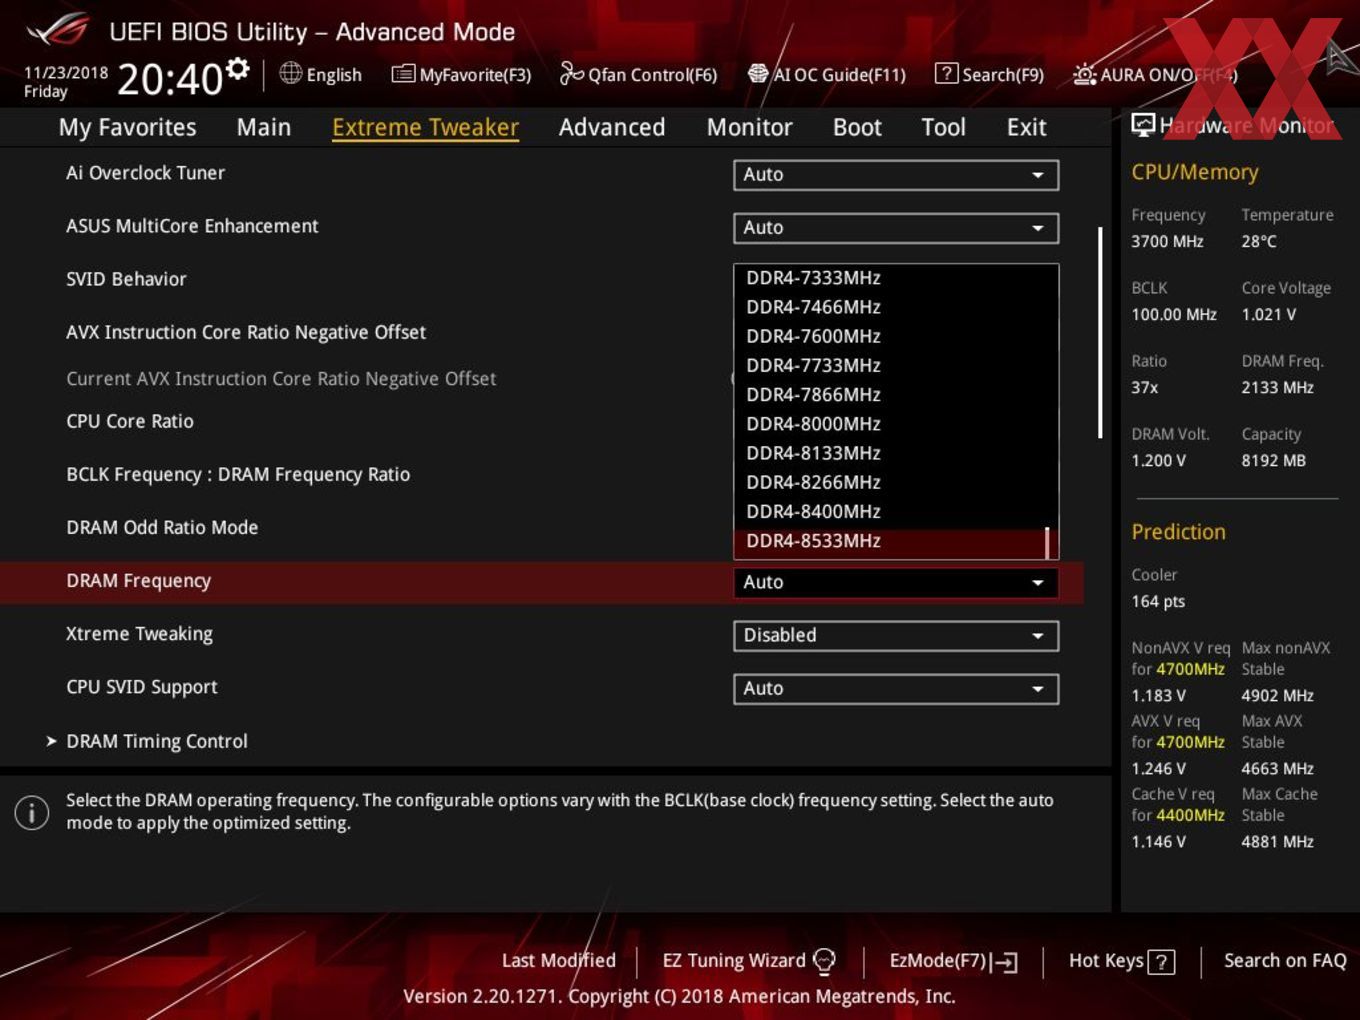1360x1020 pixels.
Task: Click the MyFavorite list icon
Action: (403, 74)
